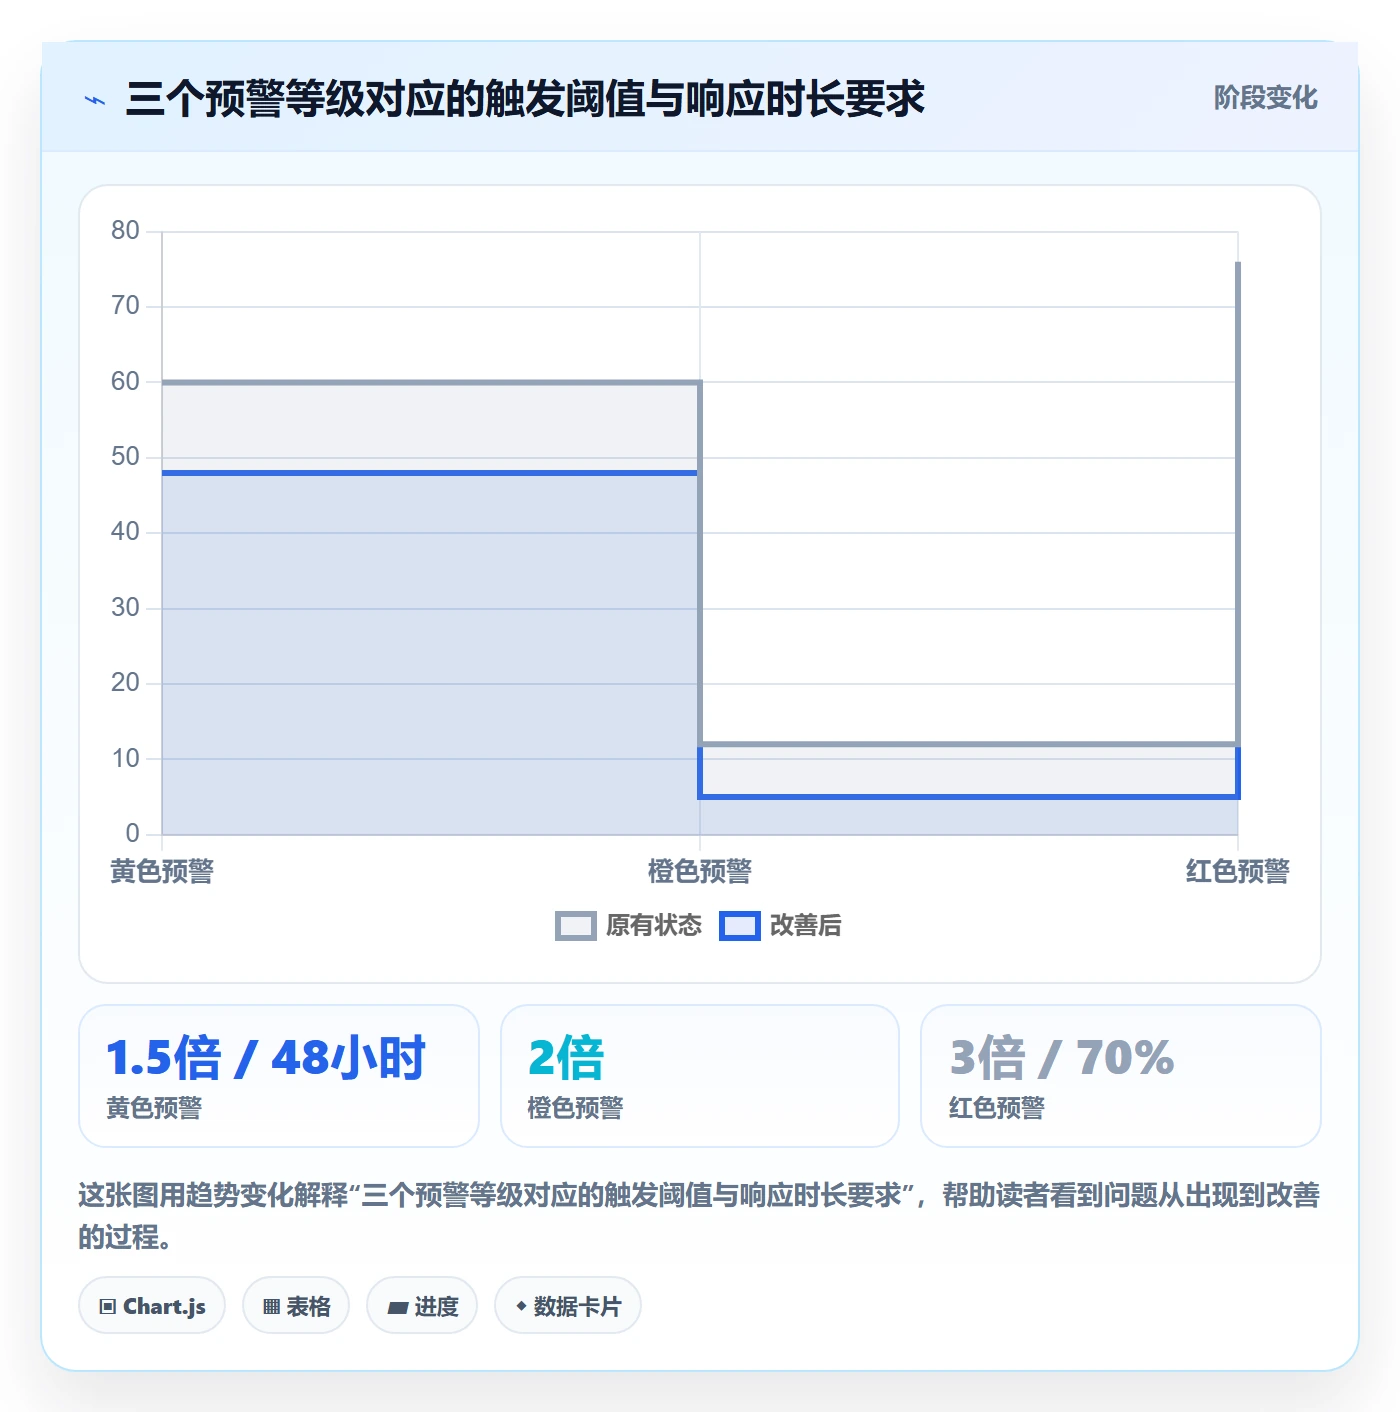Click the chart title heading text
This screenshot has height=1412, width=1400.
(525, 99)
